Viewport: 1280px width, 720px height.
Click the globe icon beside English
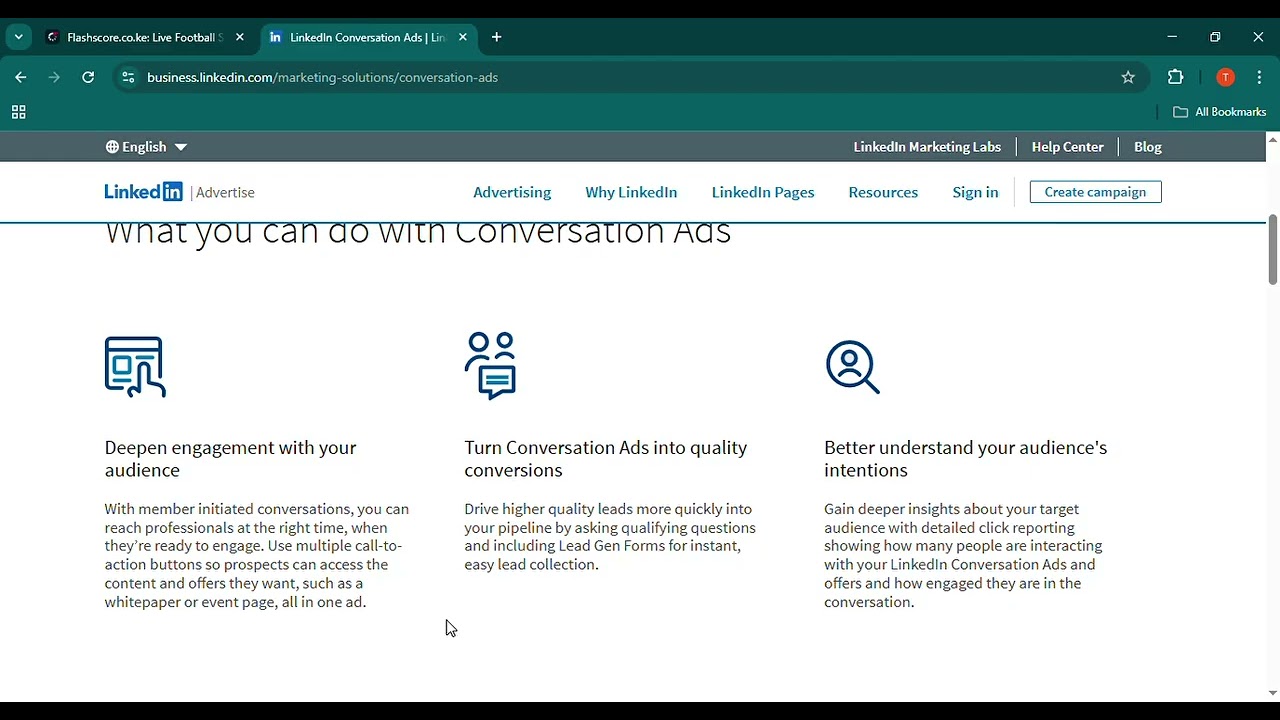pyautogui.click(x=112, y=147)
